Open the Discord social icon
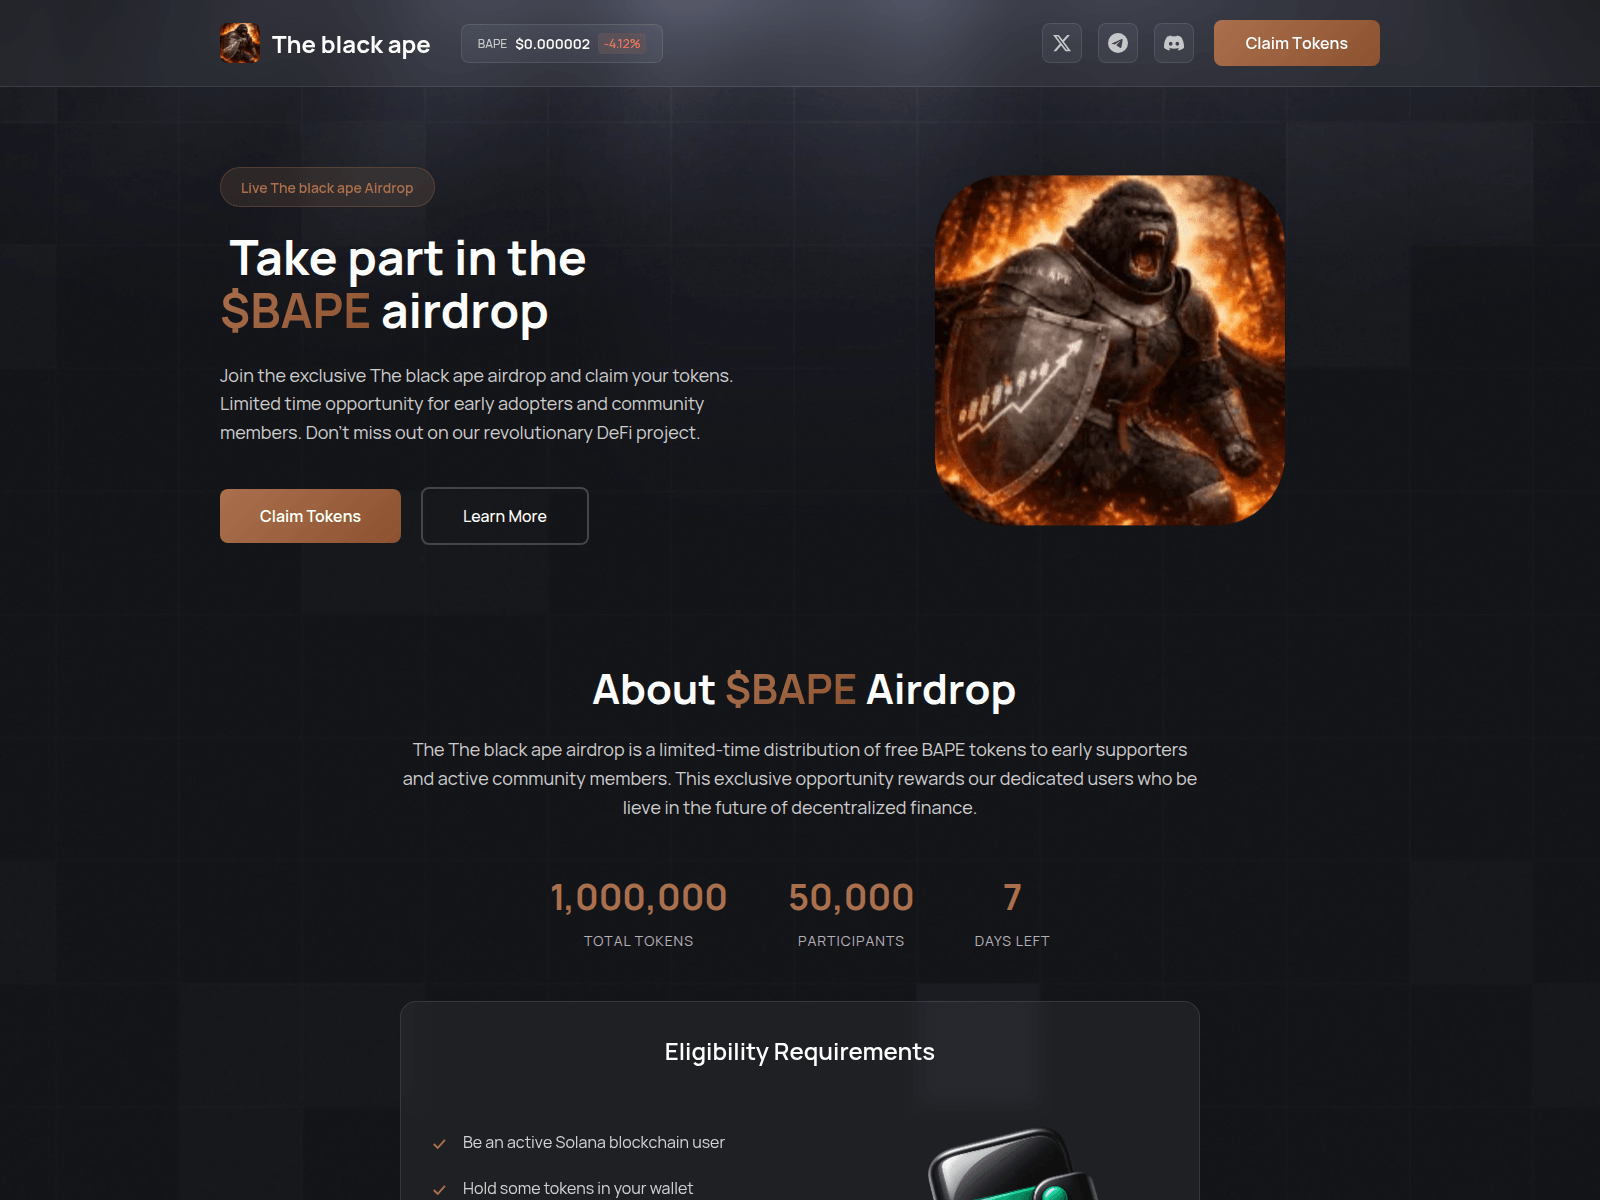Screen dimensions: 1600x1200 (1174, 43)
